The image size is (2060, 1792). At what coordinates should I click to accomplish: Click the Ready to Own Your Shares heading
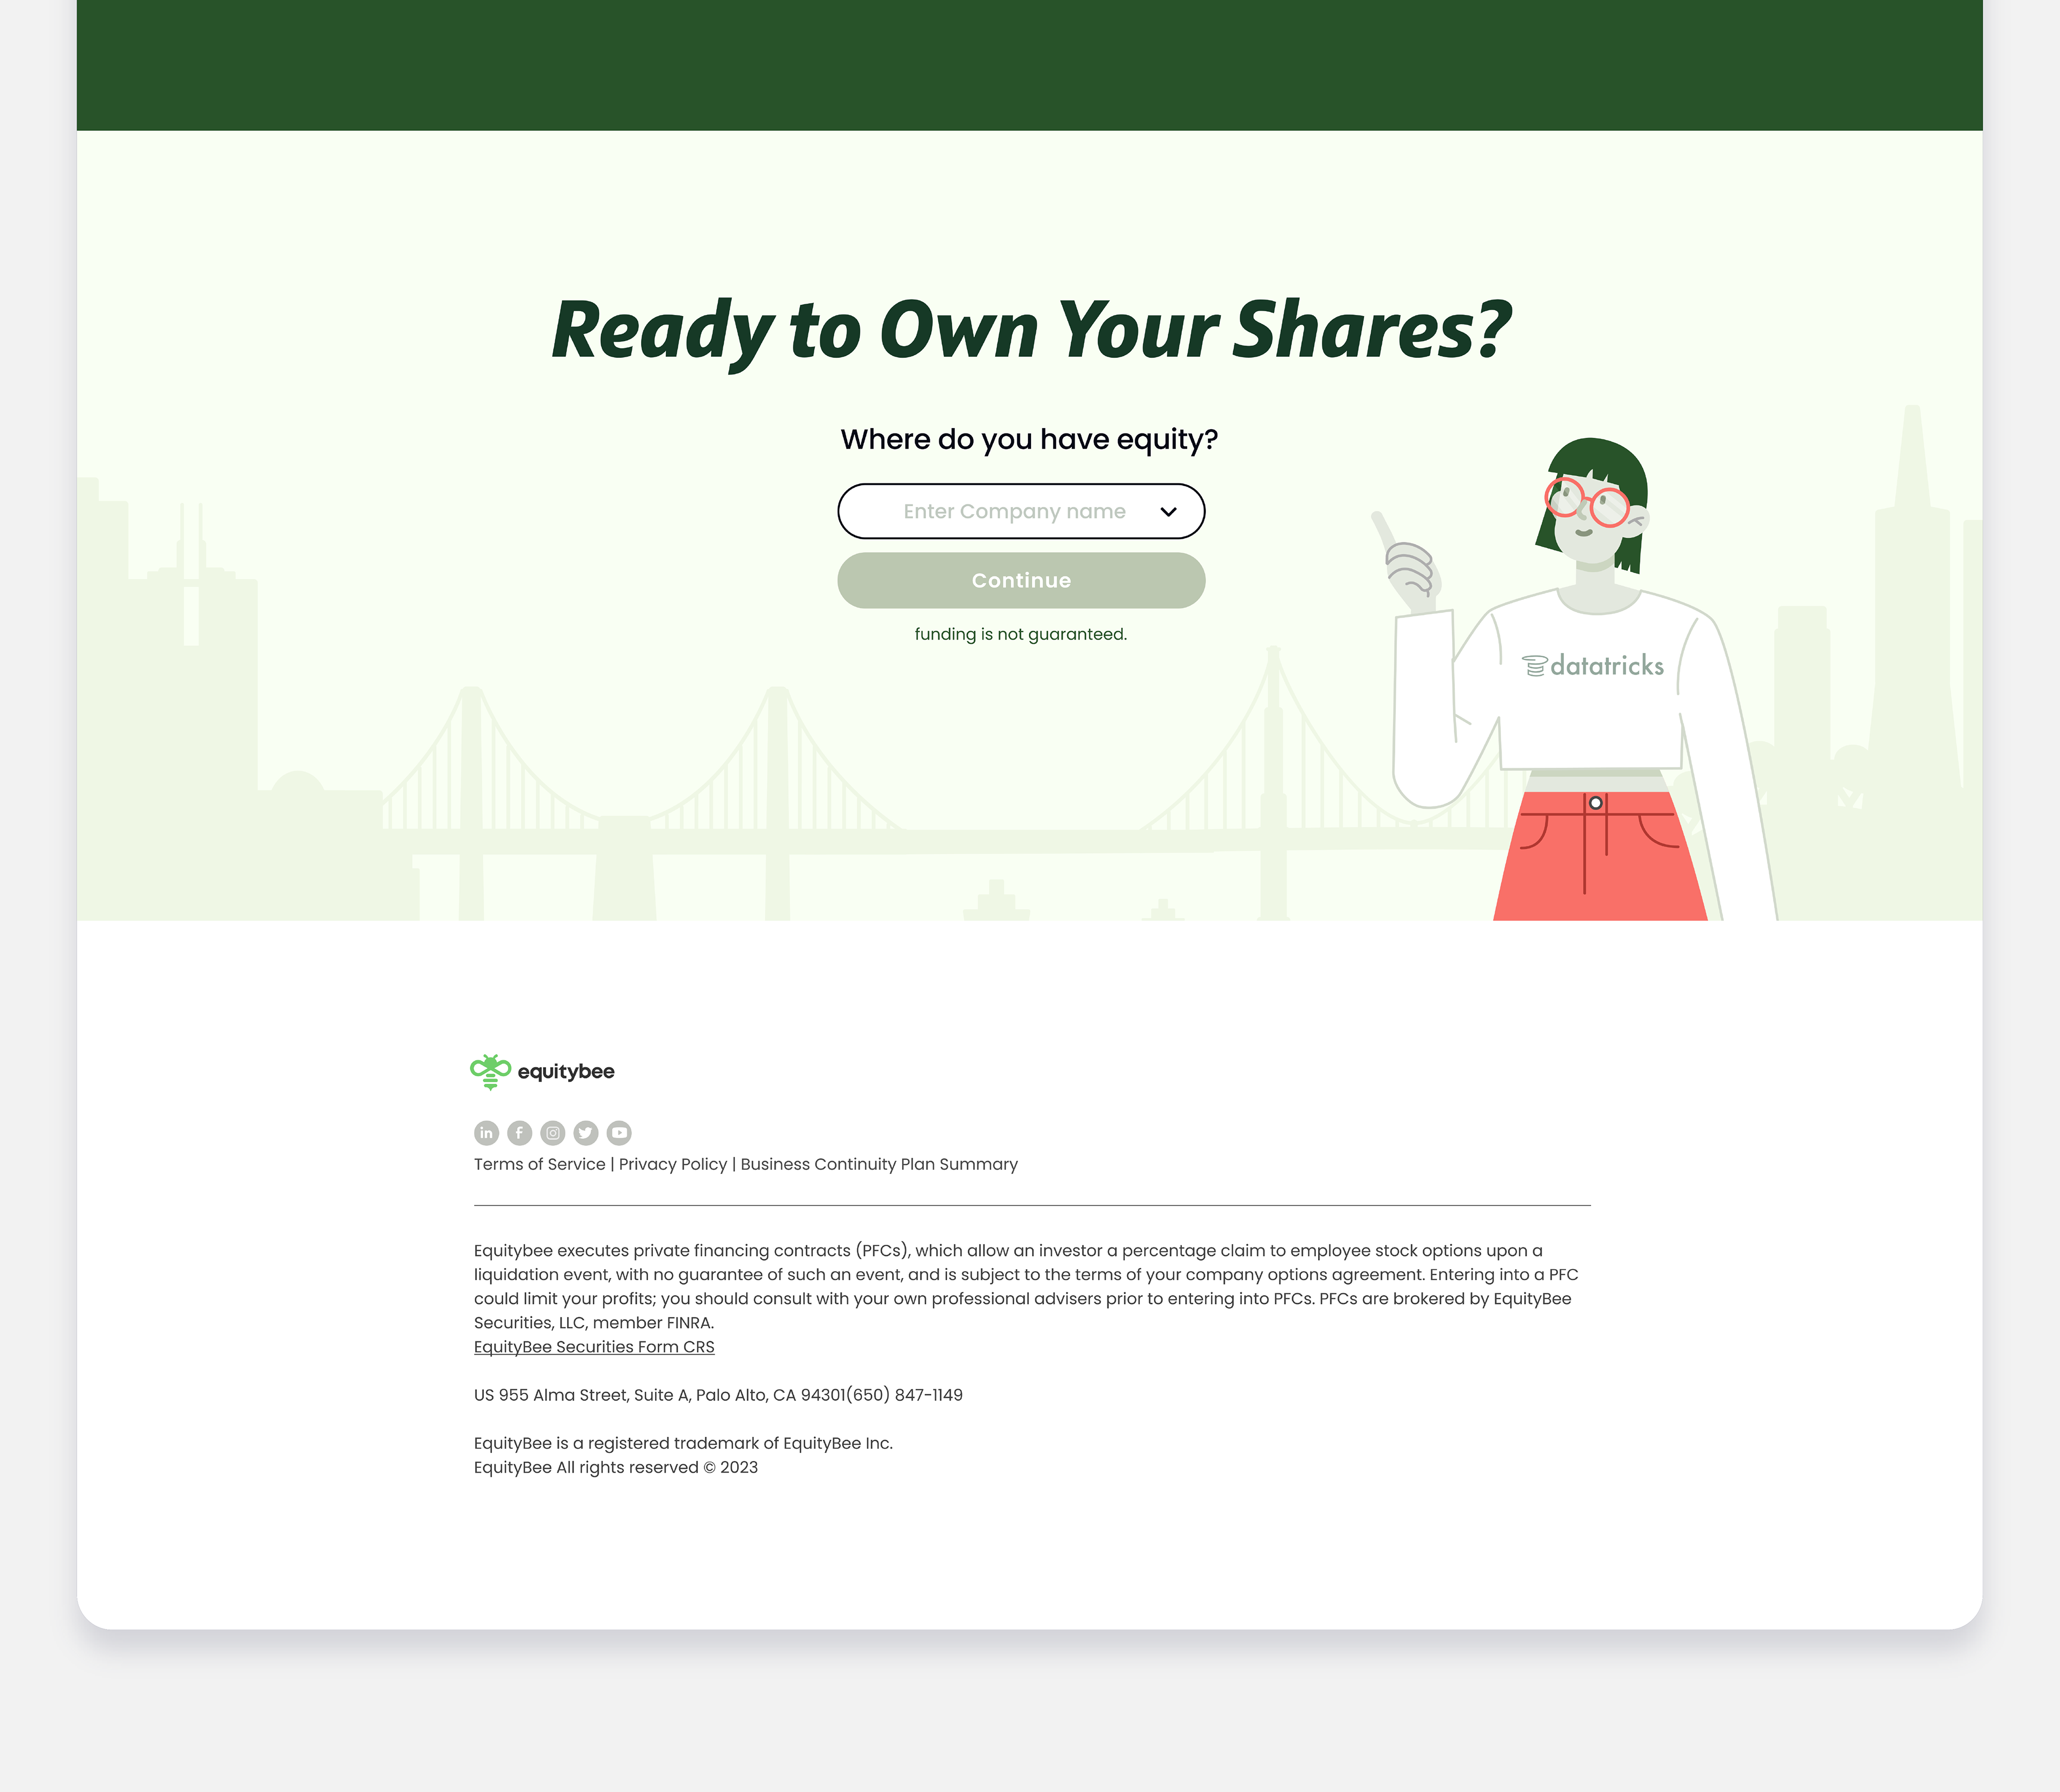click(1030, 329)
